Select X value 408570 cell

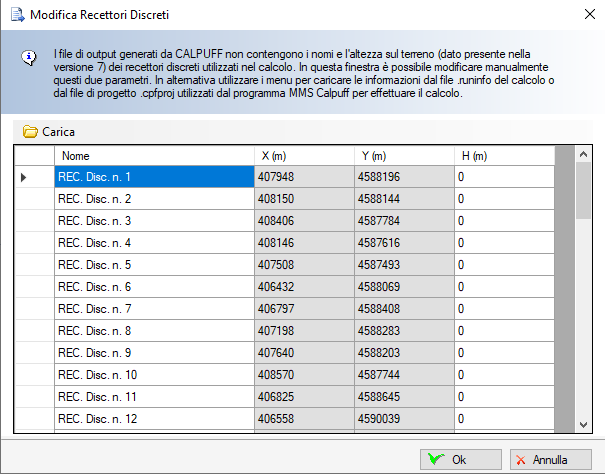click(x=304, y=375)
